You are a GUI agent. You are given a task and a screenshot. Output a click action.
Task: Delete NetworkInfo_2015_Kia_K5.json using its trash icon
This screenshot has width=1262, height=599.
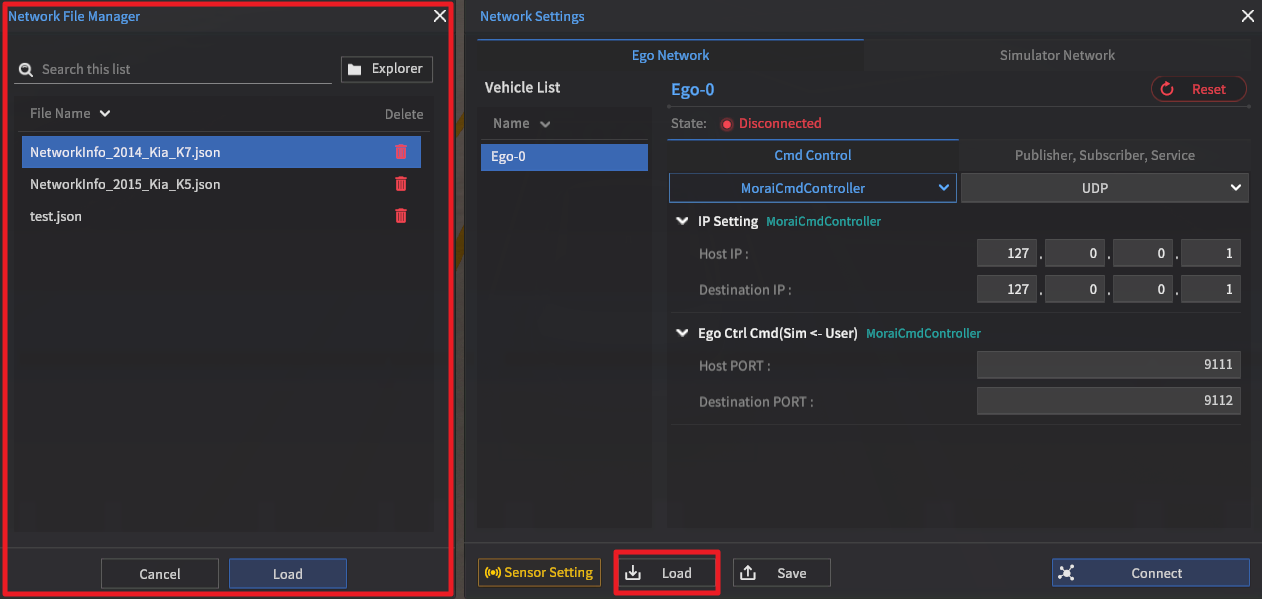(x=401, y=184)
